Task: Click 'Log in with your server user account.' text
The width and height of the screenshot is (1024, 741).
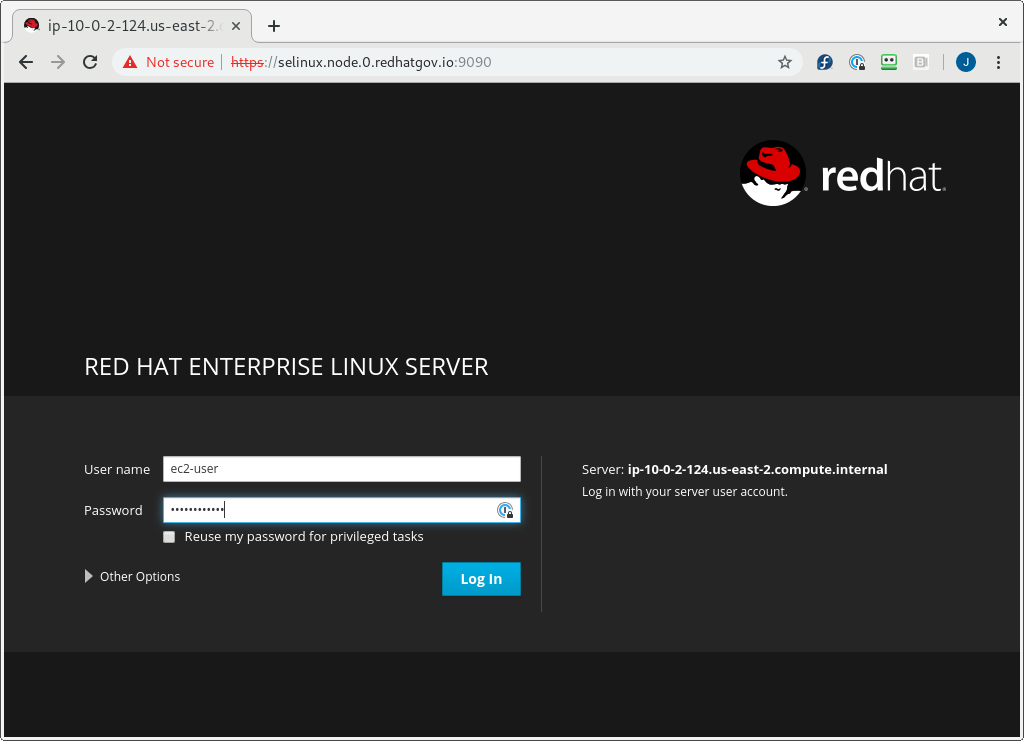Action: point(684,492)
